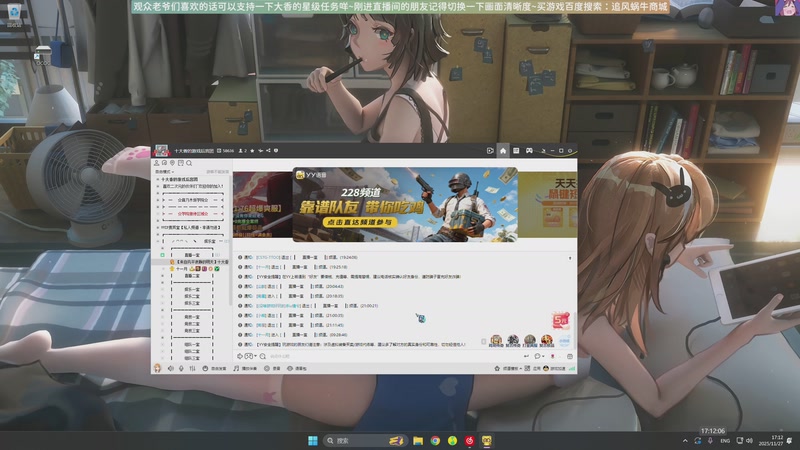This screenshot has width=800, height=450.
Task: Open Google Chrome from taskbar
Action: point(435,440)
